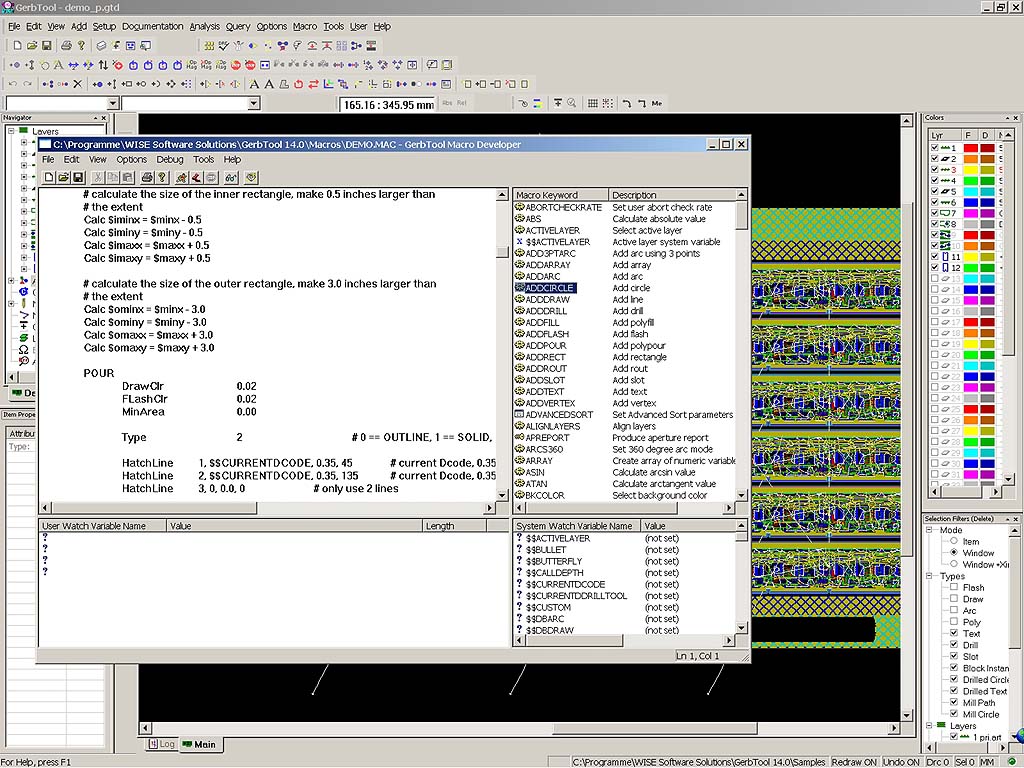Viewport: 1024px width, 768px height.
Task: Click the yellow grid icon in Analysis toolbar
Action: [x=209, y=46]
